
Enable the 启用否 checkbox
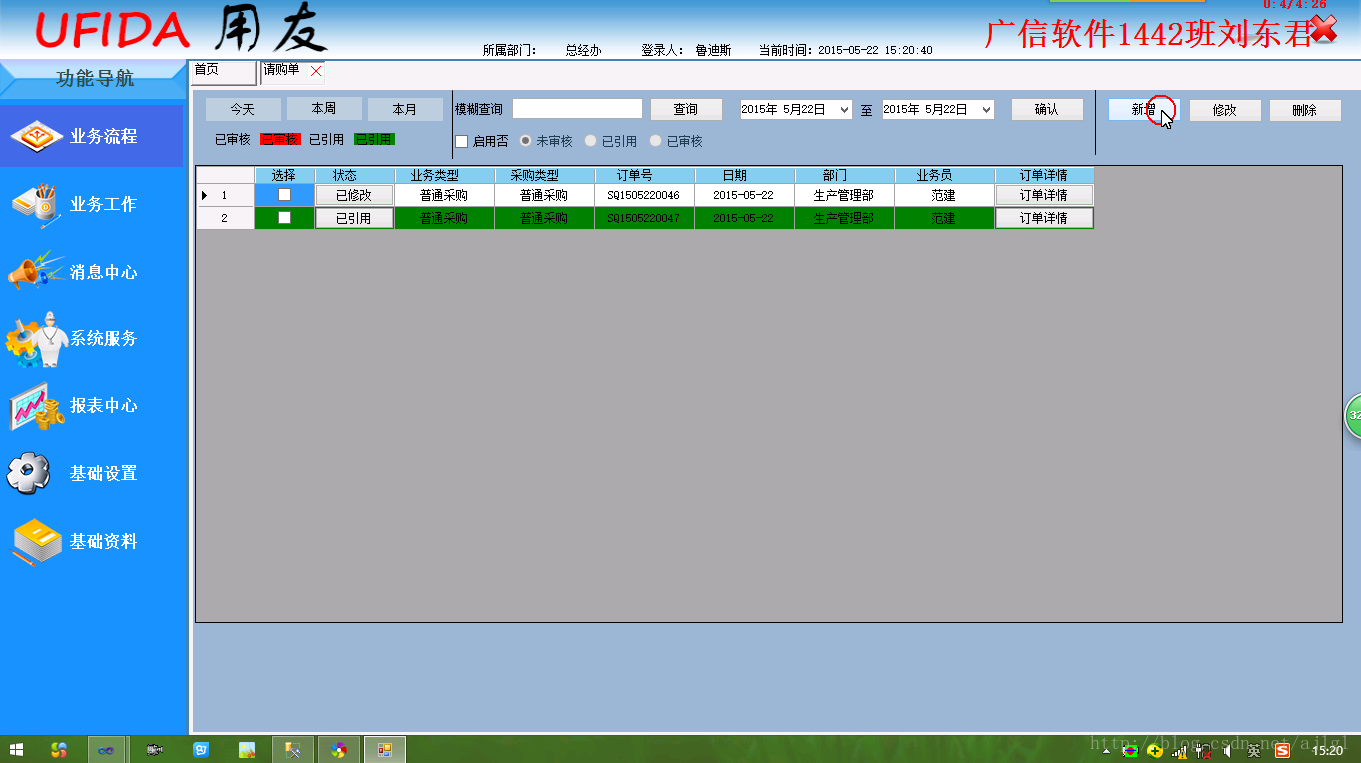click(462, 141)
